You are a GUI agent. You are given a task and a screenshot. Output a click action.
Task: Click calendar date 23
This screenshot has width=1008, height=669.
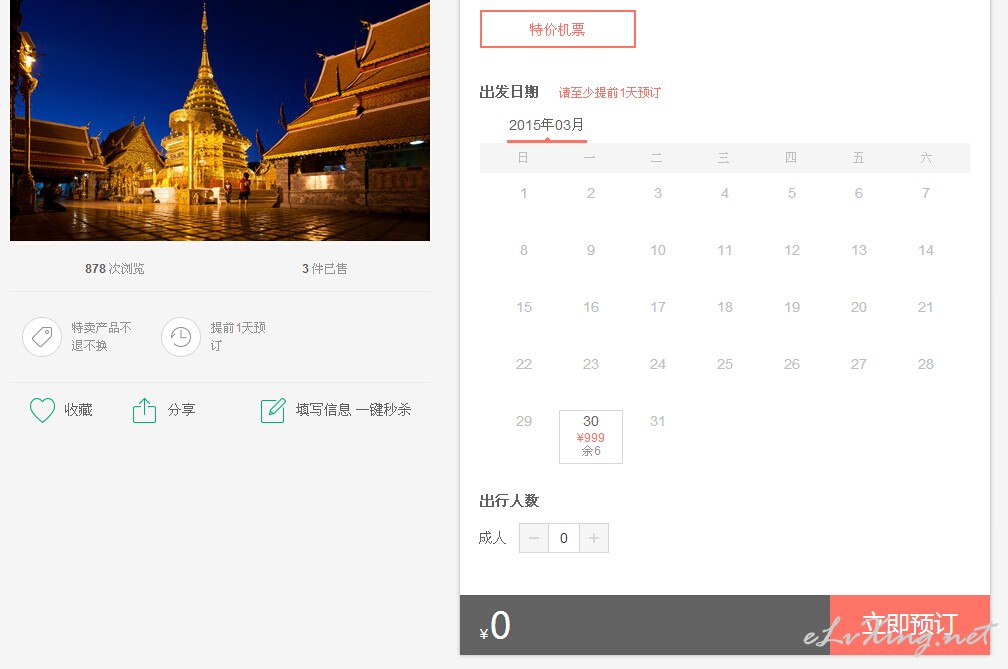(x=591, y=364)
